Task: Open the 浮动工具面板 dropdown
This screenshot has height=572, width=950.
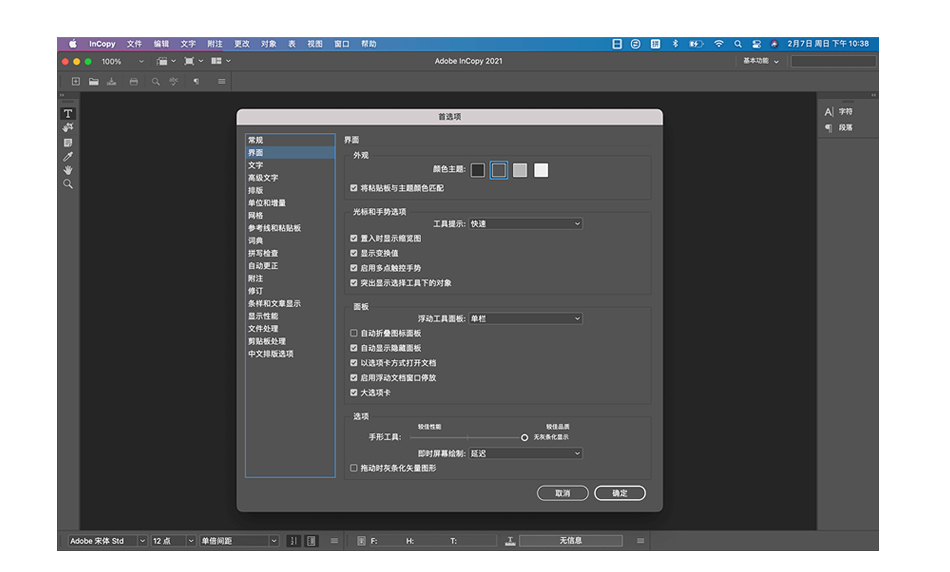Action: tap(525, 318)
